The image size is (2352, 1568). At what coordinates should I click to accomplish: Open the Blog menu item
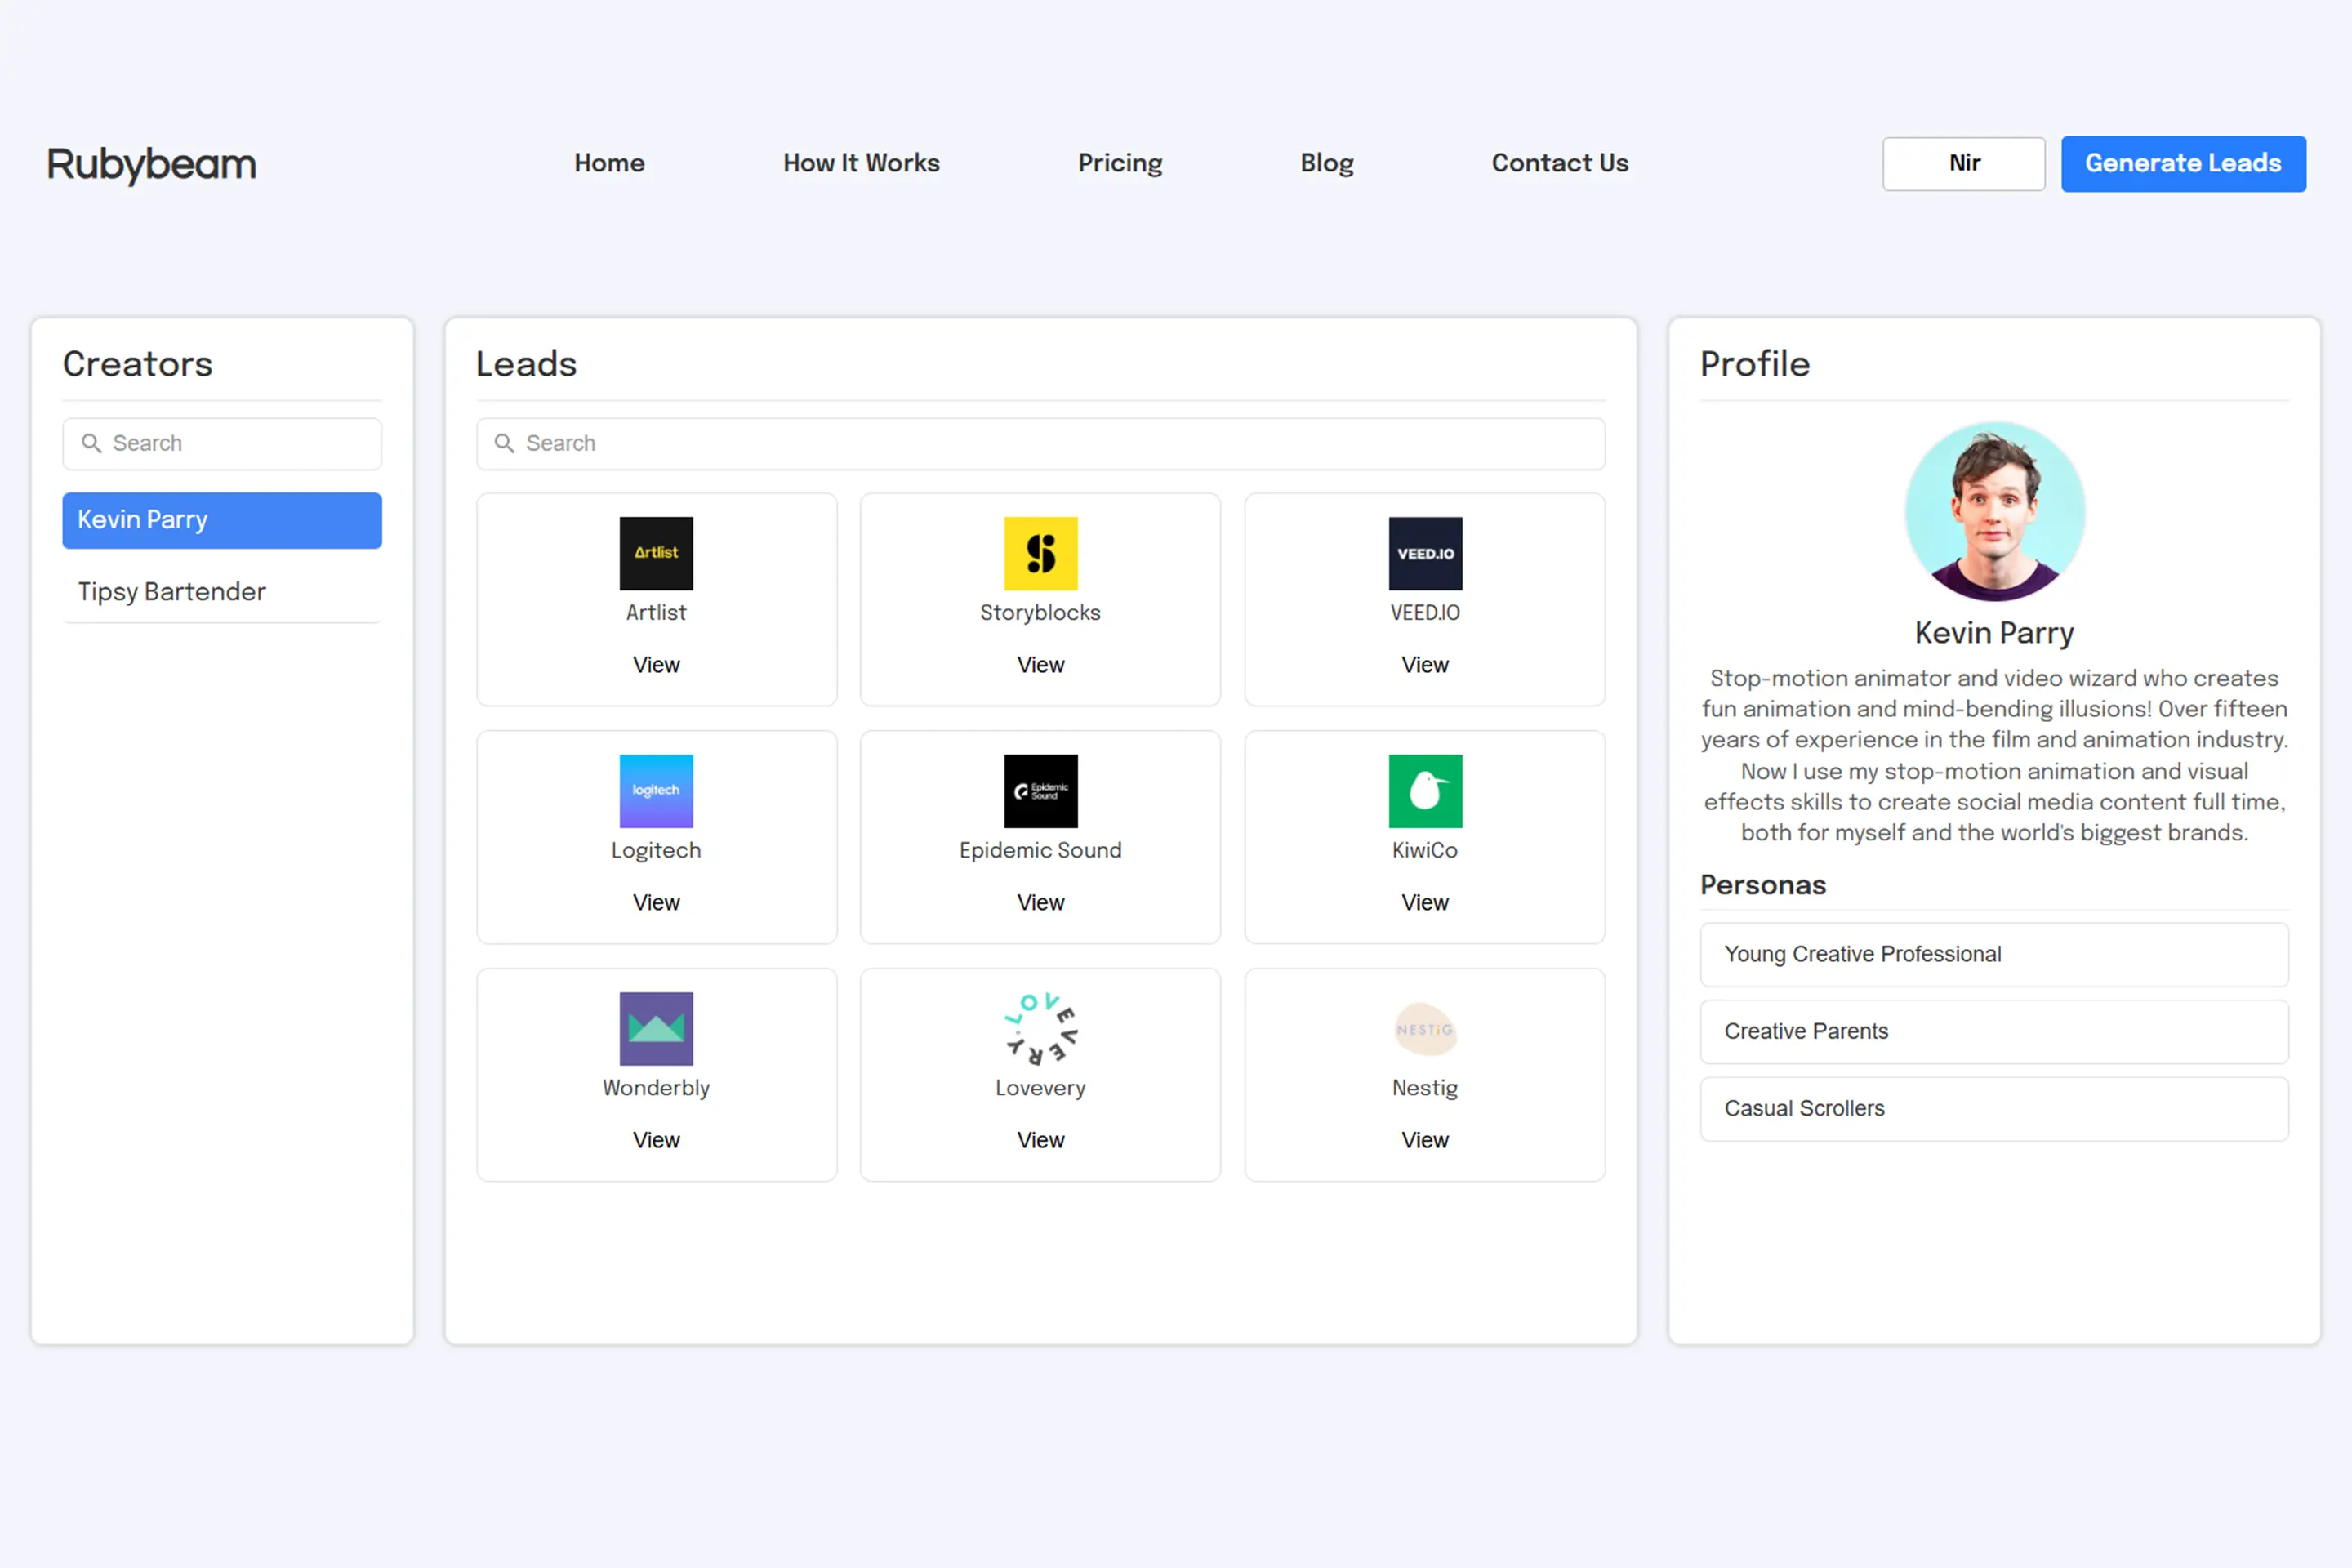[1326, 163]
